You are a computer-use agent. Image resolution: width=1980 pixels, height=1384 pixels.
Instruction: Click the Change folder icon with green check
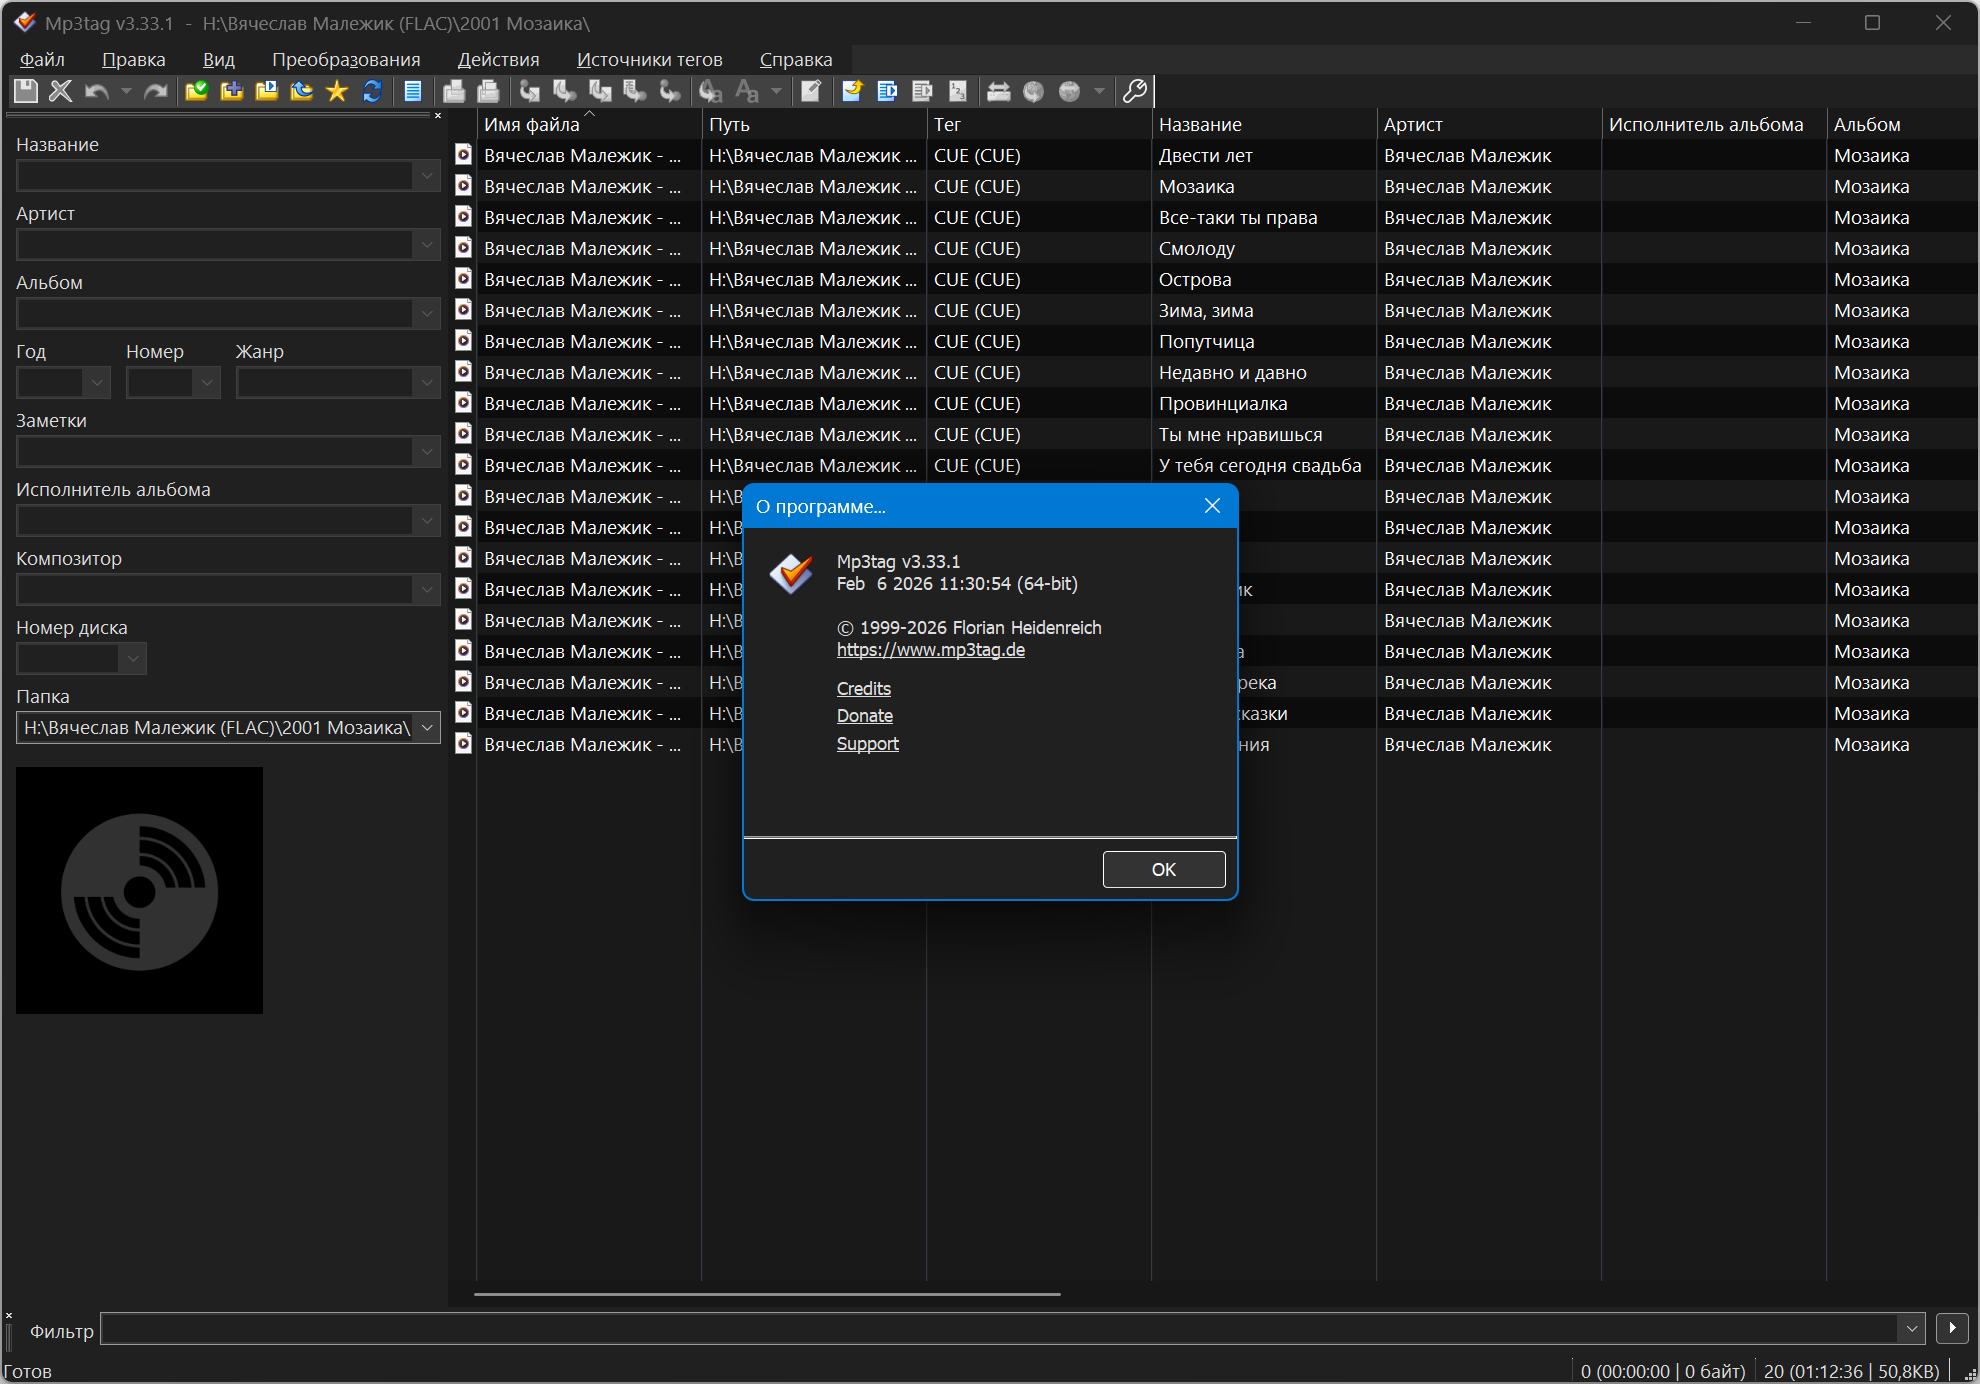pyautogui.click(x=196, y=91)
